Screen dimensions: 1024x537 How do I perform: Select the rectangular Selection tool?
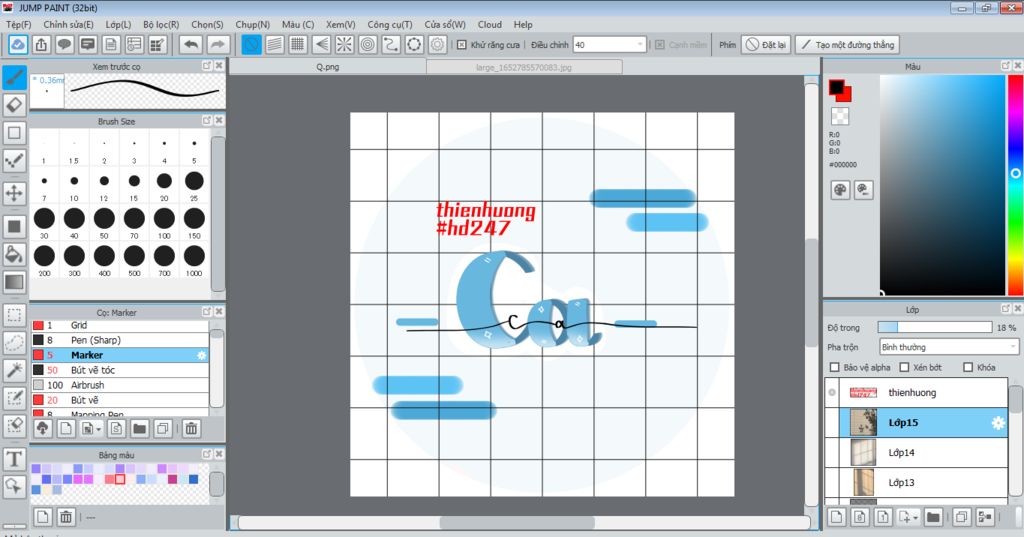pos(14,315)
